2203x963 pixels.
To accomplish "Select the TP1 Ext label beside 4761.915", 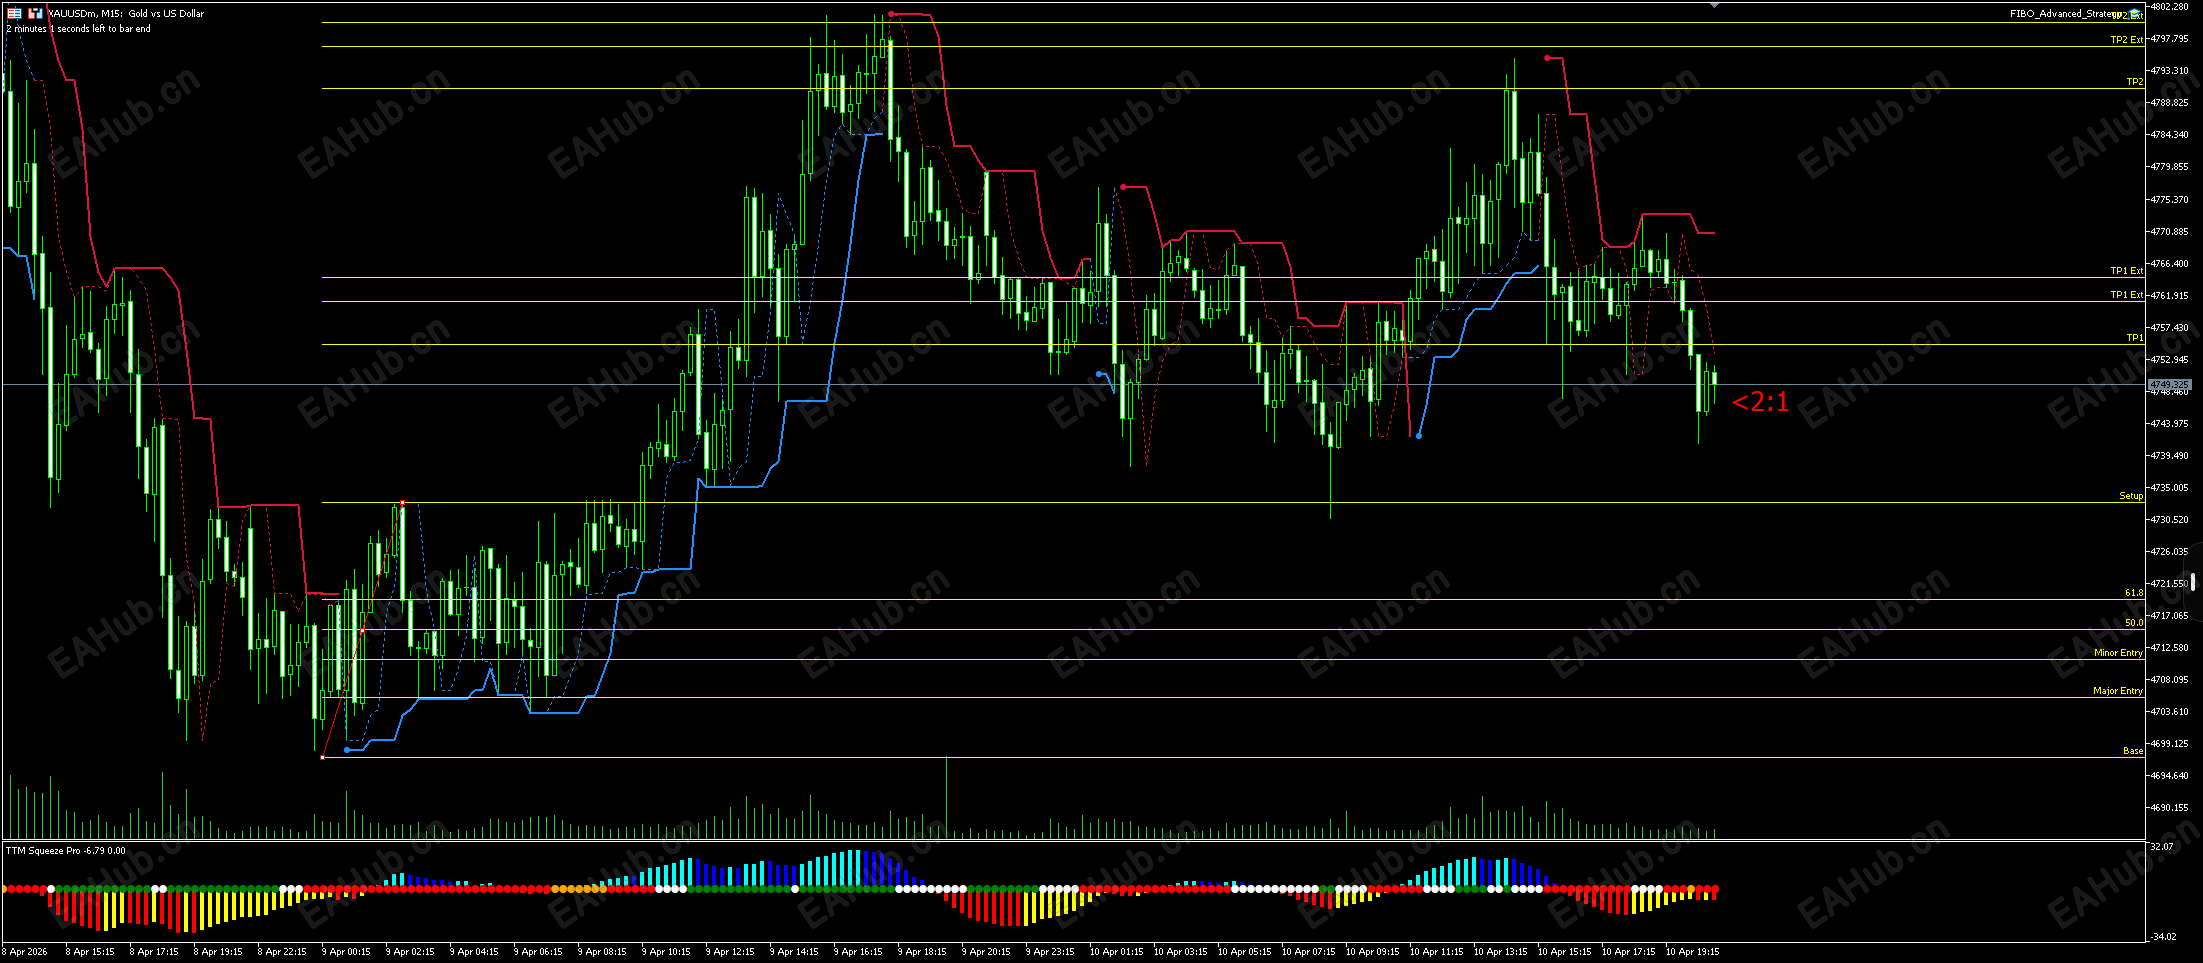I will (x=2127, y=295).
